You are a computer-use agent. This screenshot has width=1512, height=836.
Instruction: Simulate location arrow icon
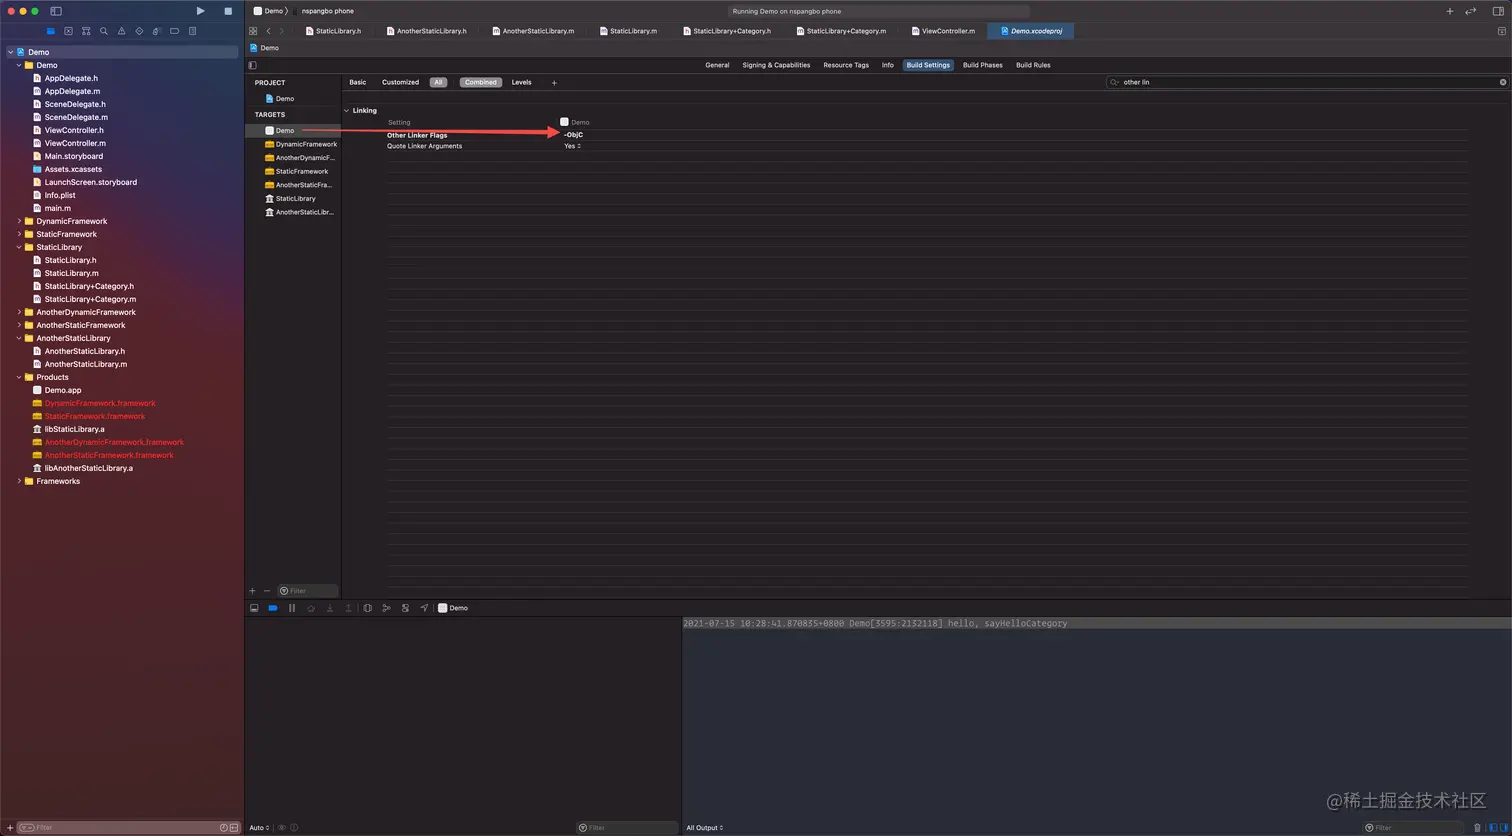coord(424,608)
